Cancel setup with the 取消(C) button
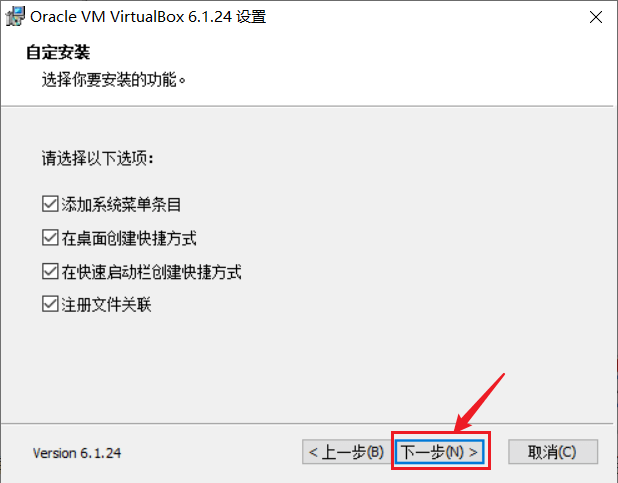Screen dimensions: 618x483 (x=553, y=452)
